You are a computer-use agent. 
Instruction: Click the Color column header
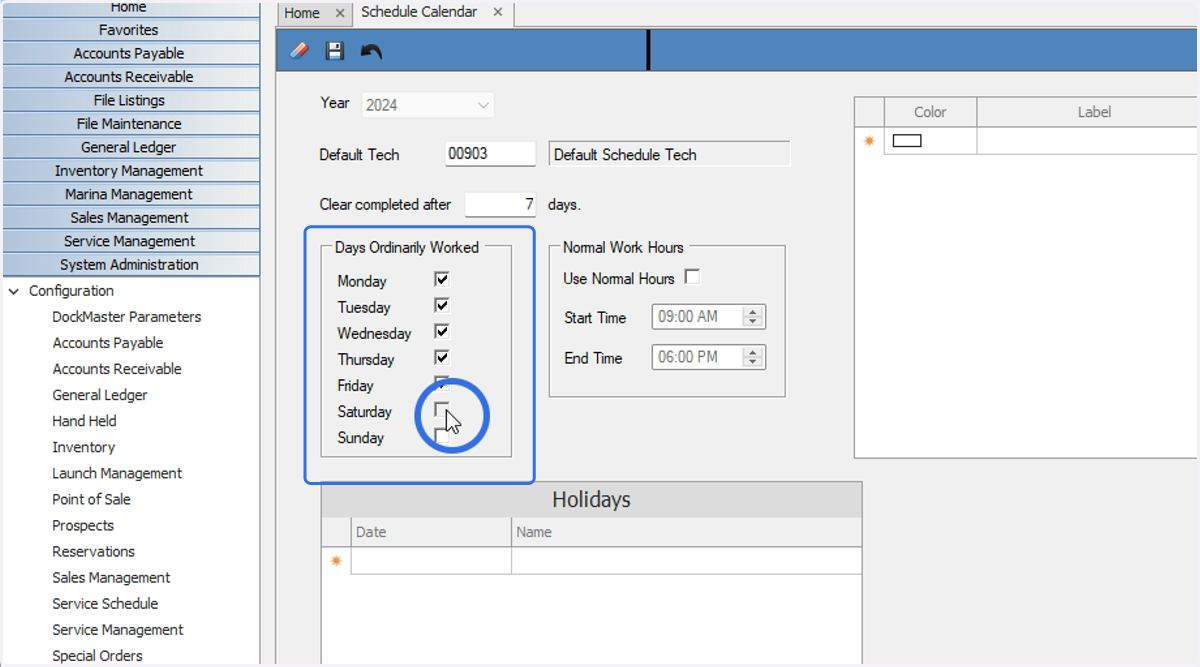tap(930, 112)
